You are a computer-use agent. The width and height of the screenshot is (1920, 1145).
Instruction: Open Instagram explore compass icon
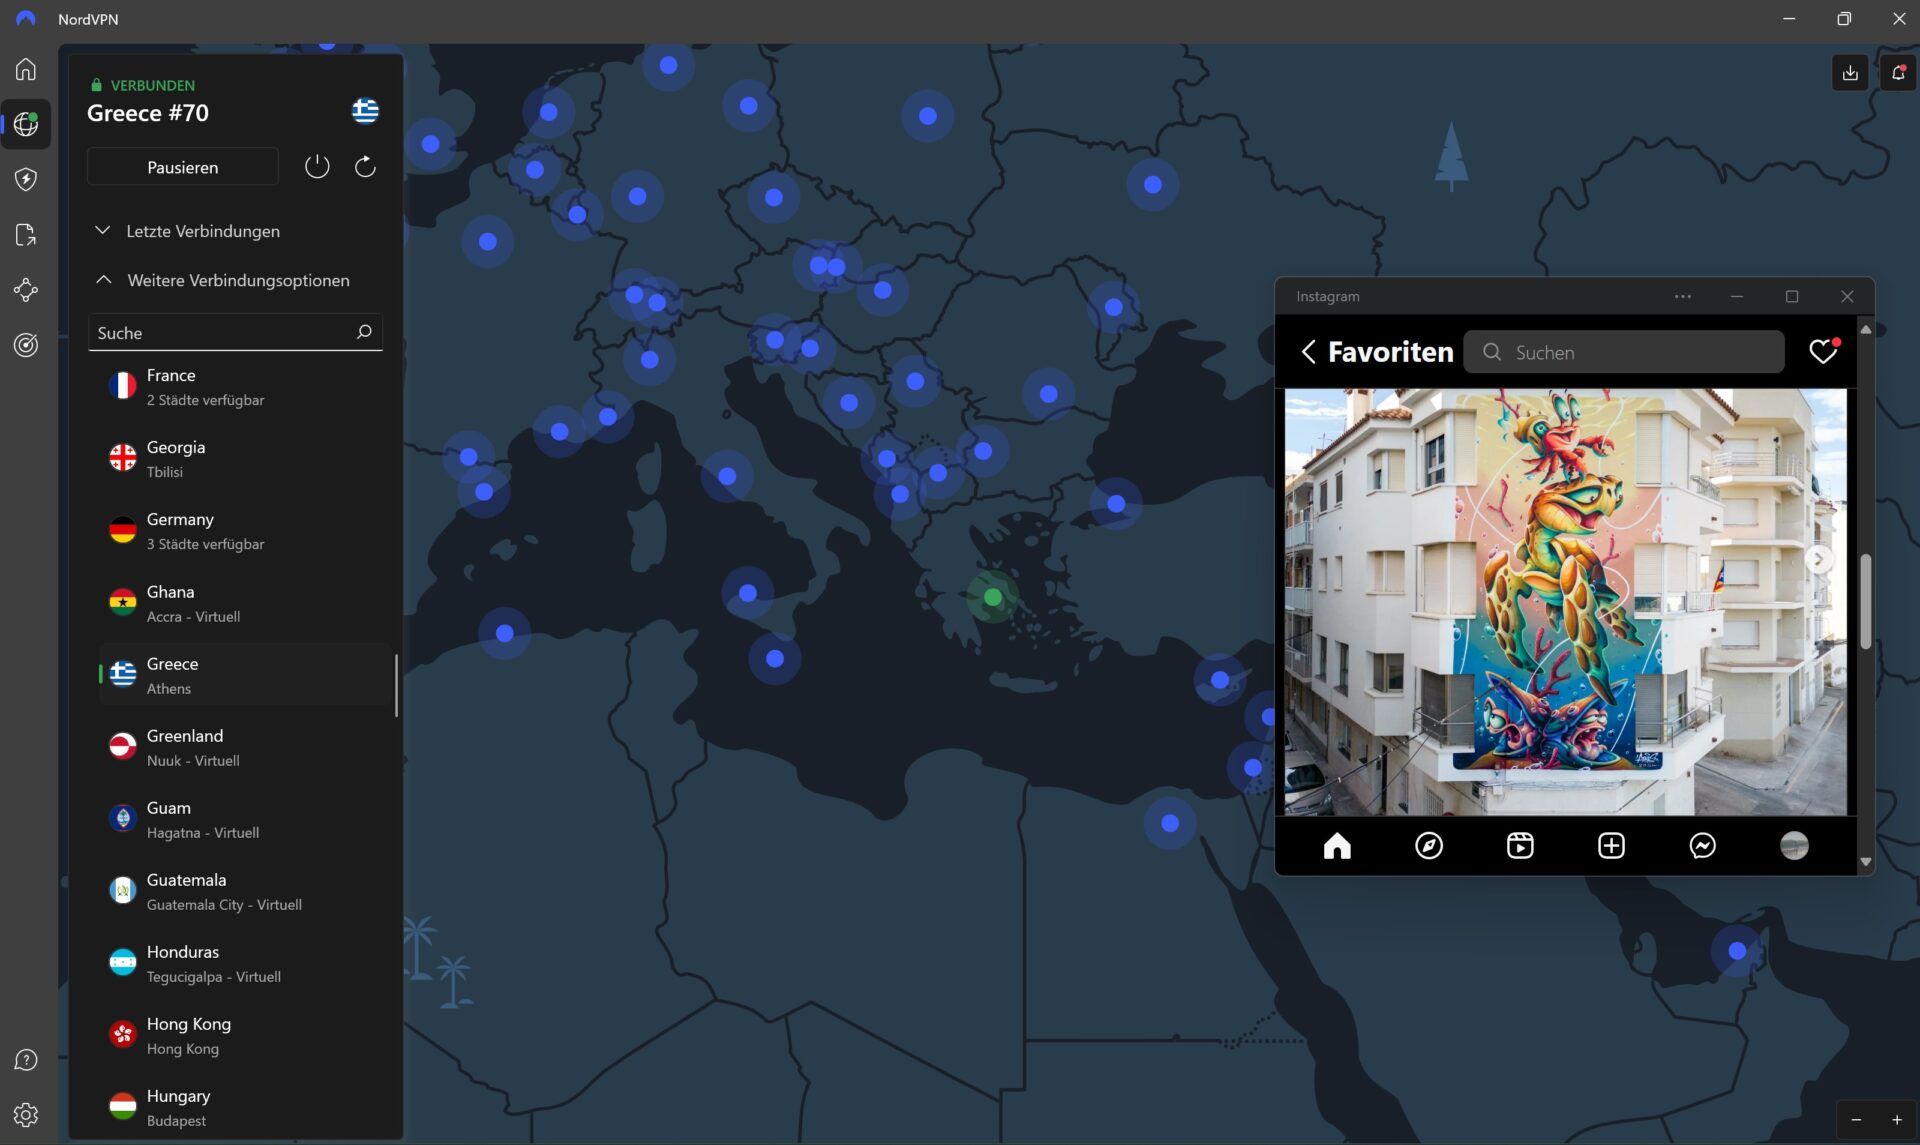pyautogui.click(x=1429, y=846)
